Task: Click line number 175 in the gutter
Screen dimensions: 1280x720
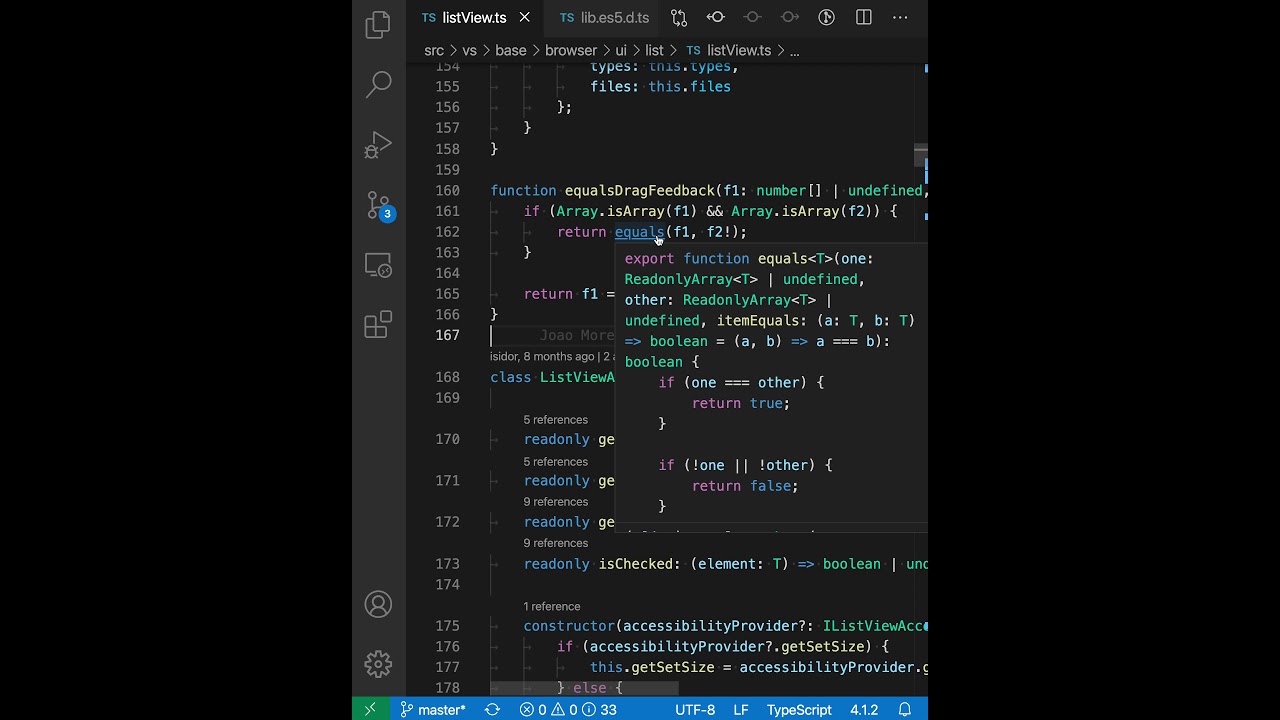Action: (447, 626)
